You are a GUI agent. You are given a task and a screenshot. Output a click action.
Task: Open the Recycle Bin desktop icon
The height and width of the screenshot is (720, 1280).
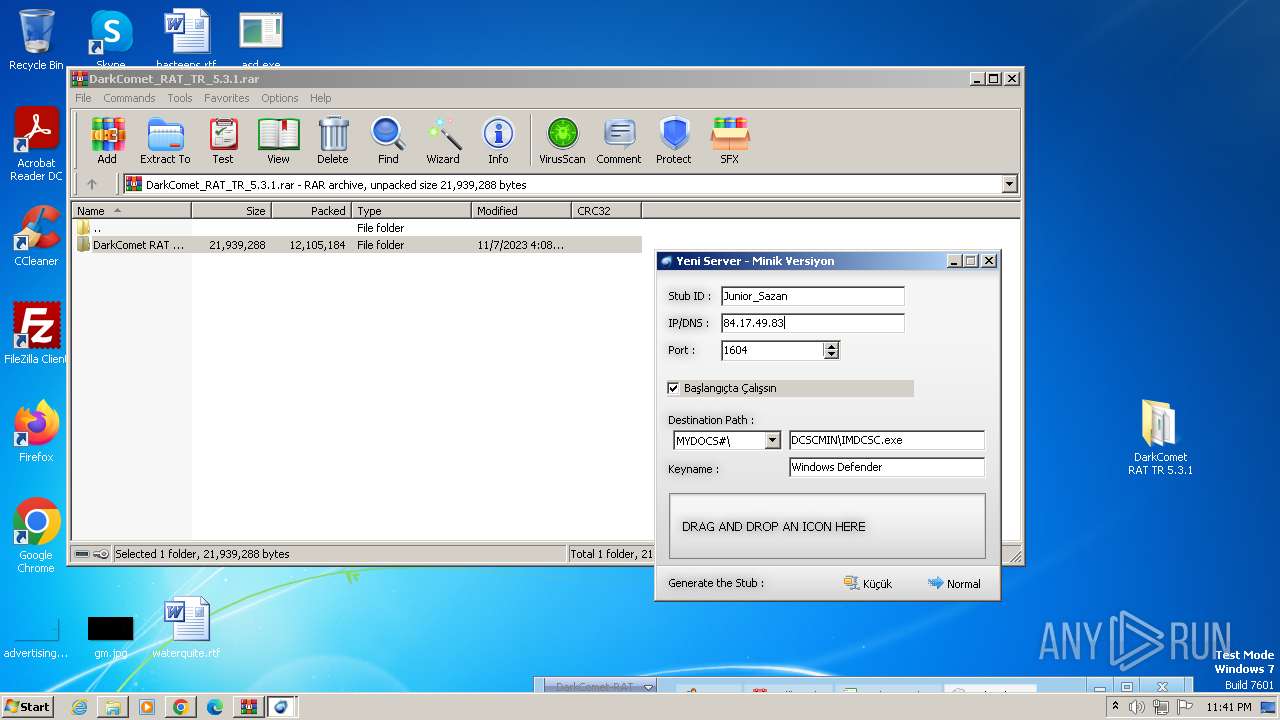coord(36,40)
